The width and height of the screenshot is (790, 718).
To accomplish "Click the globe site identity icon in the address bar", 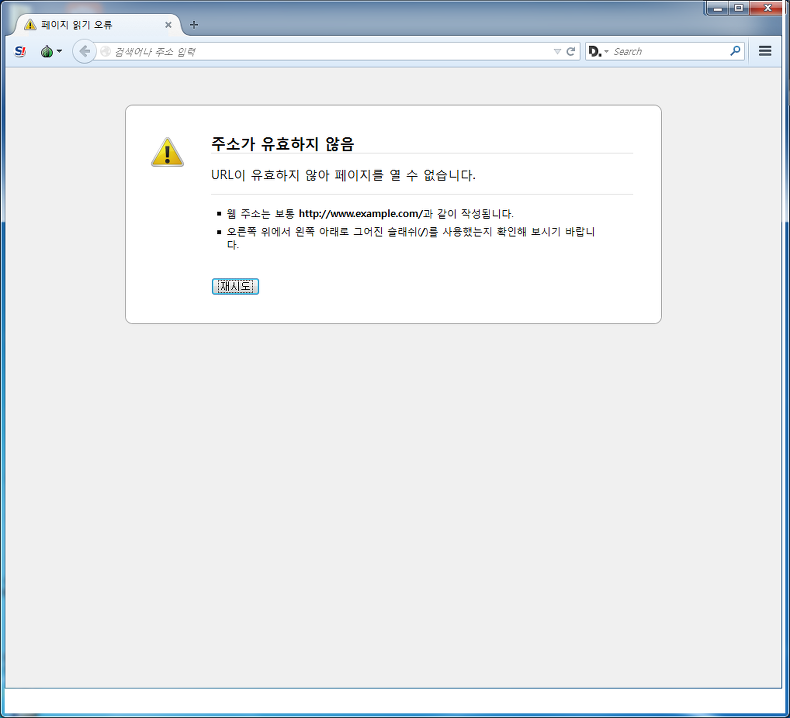I will 105,51.
